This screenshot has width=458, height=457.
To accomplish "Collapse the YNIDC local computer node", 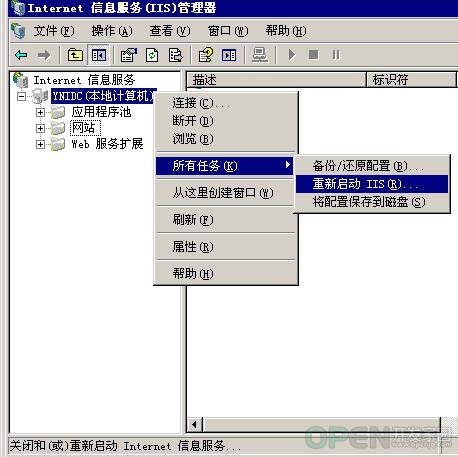I will tap(21, 96).
